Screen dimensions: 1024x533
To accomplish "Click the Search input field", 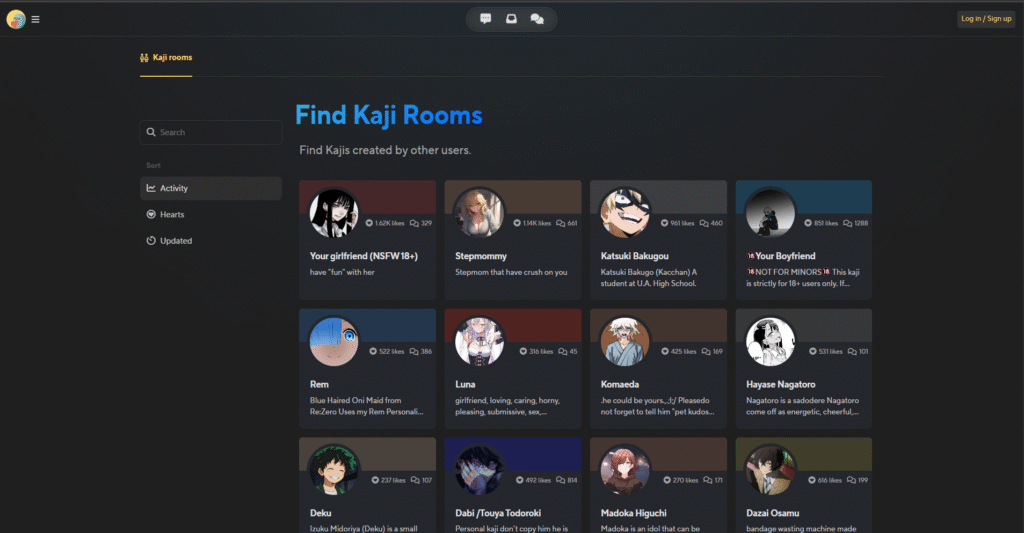I will click(x=210, y=132).
